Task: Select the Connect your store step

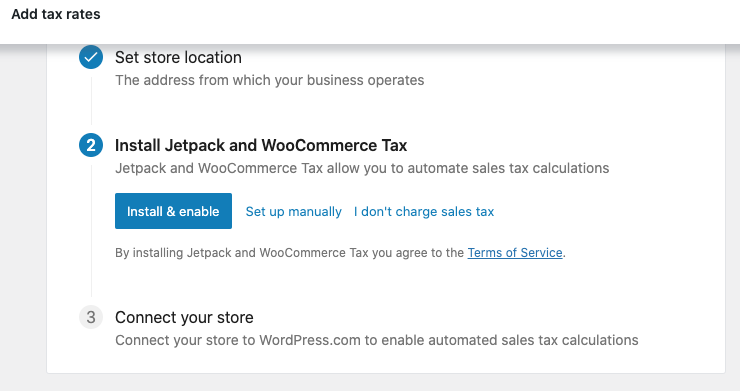Action: pos(184,317)
